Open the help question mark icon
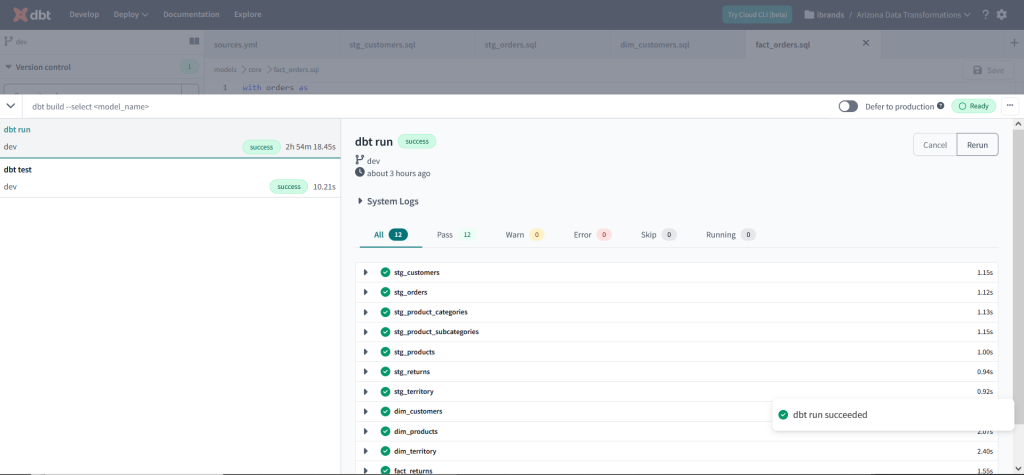Viewport: 1024px width, 475px height. 986,15
